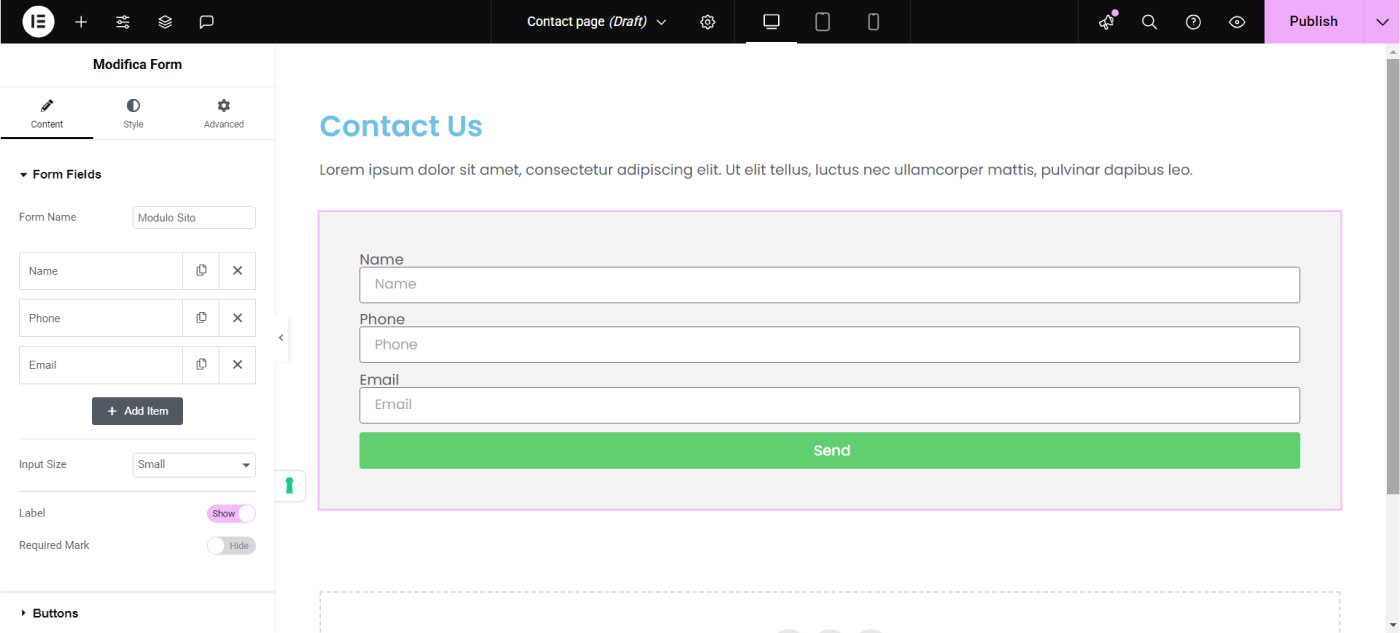Switch to the Advanced tab
Viewport: 1400px width, 633px height.
click(223, 113)
